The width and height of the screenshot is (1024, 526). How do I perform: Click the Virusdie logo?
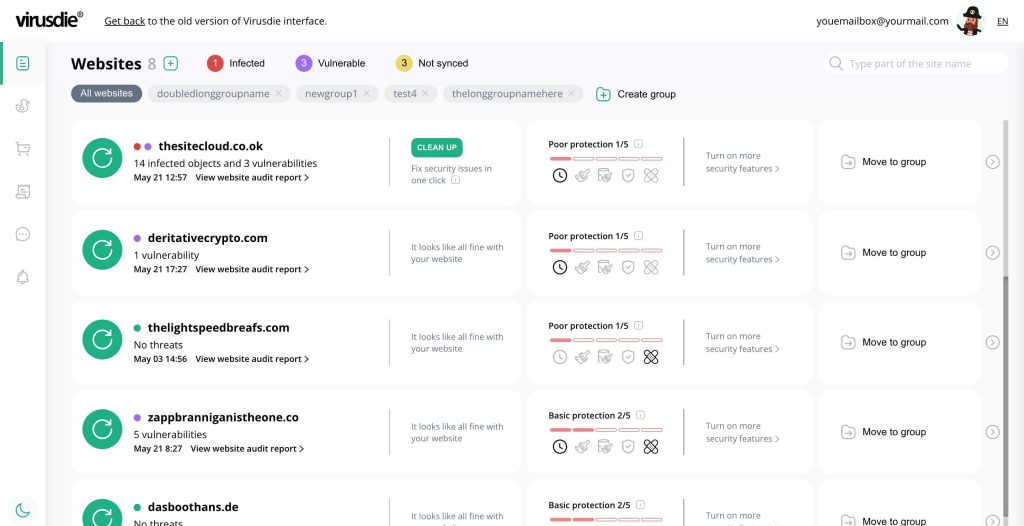tap(49, 20)
